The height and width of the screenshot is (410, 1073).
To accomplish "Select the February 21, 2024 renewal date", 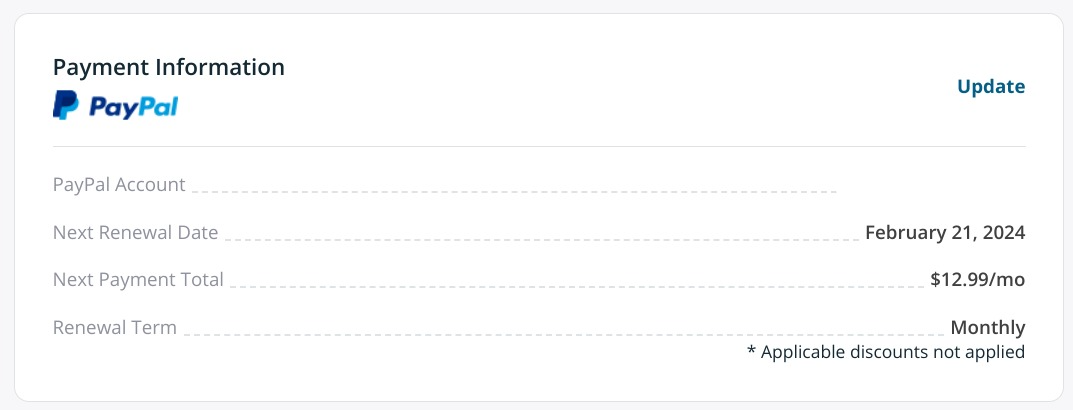I will tap(944, 233).
